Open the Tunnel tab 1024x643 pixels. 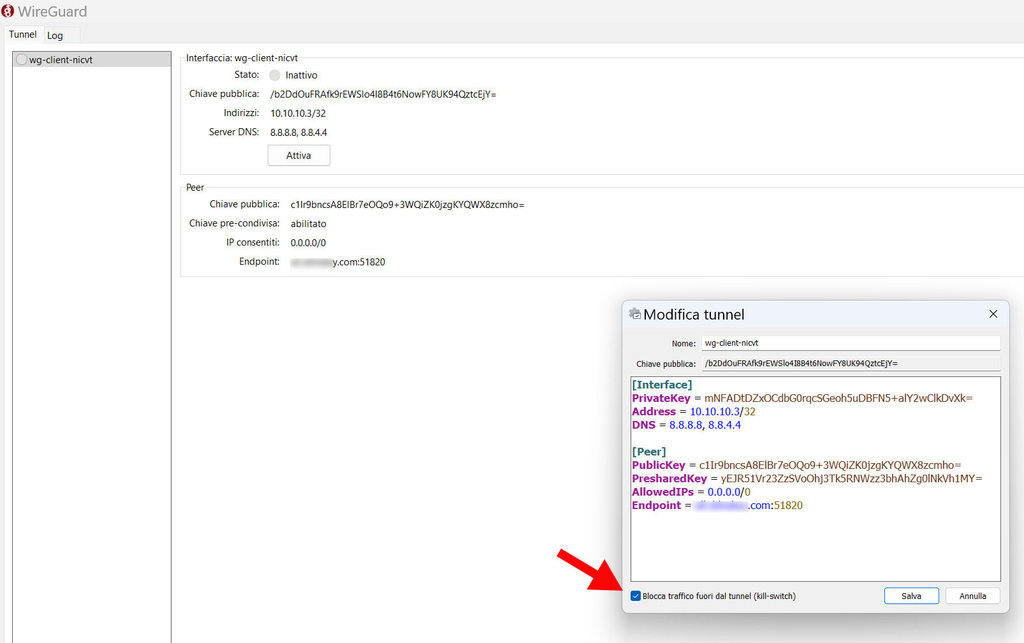pyautogui.click(x=22, y=35)
